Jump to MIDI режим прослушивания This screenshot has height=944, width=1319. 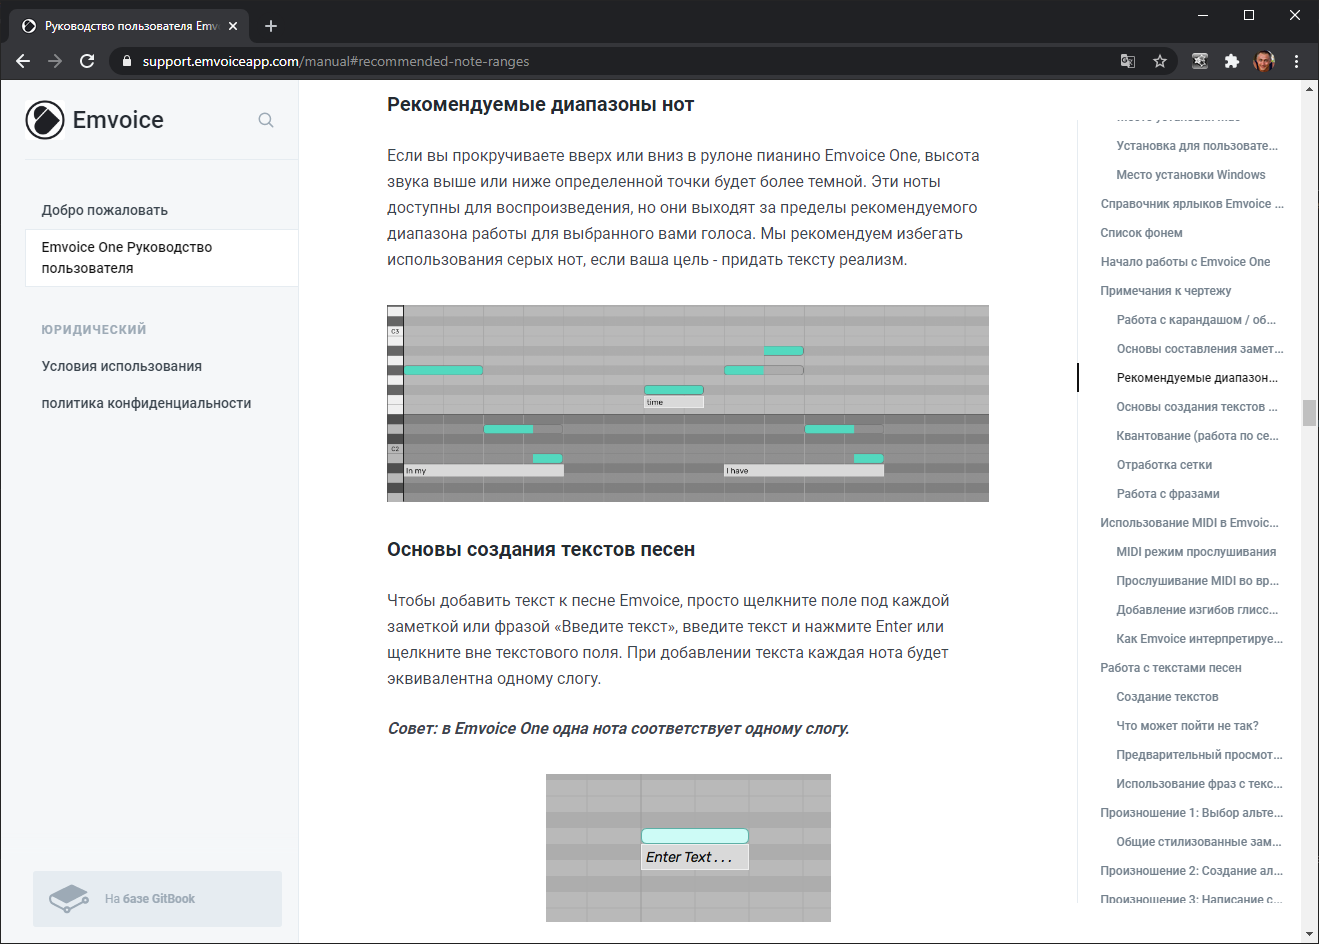pos(1196,552)
